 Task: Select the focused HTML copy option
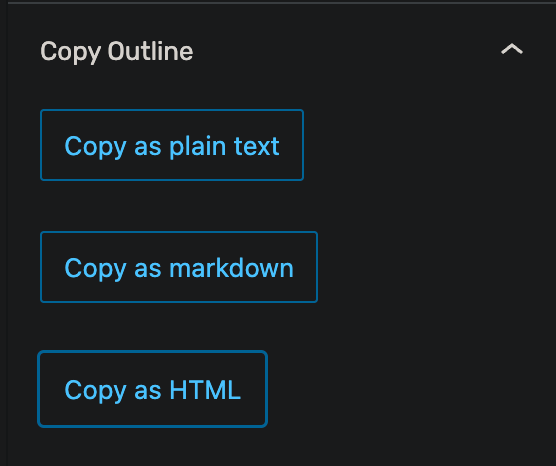tap(152, 389)
